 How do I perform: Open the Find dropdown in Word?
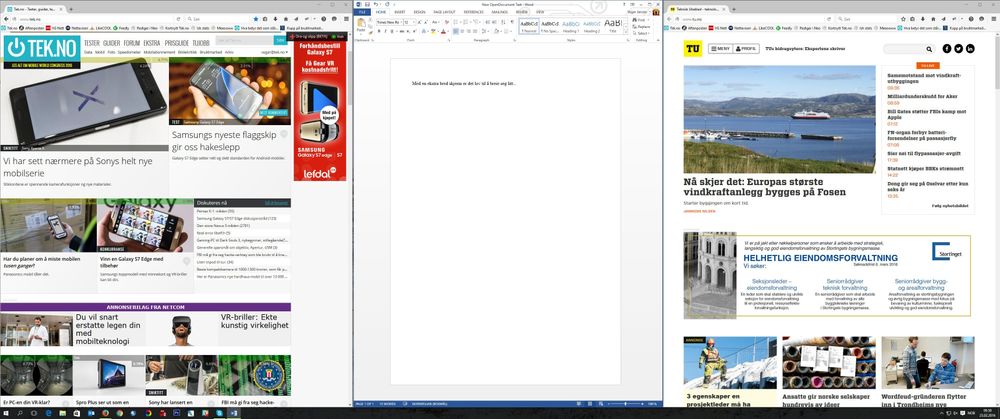point(649,20)
